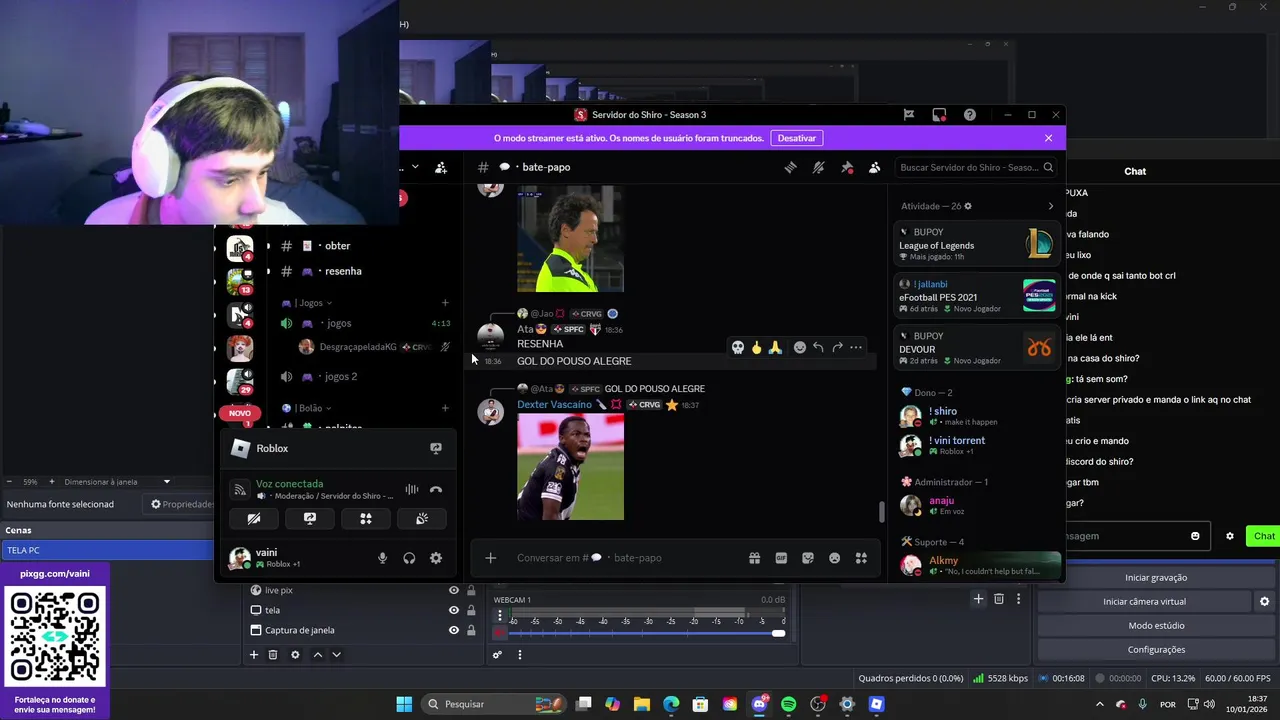This screenshot has height=720, width=1280.
Task: Expand the Atividade panel chevron
Action: pos(1050,206)
